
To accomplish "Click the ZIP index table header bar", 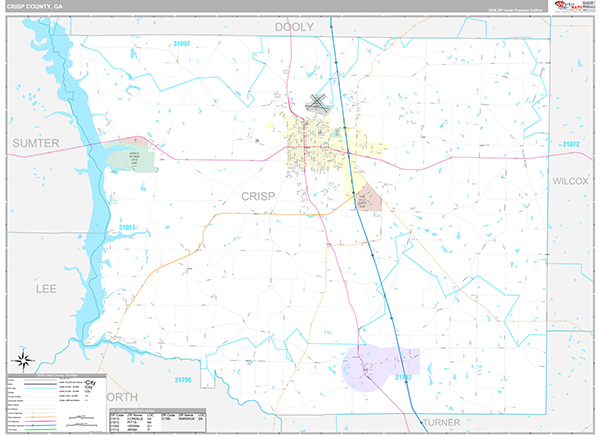I will click(158, 411).
